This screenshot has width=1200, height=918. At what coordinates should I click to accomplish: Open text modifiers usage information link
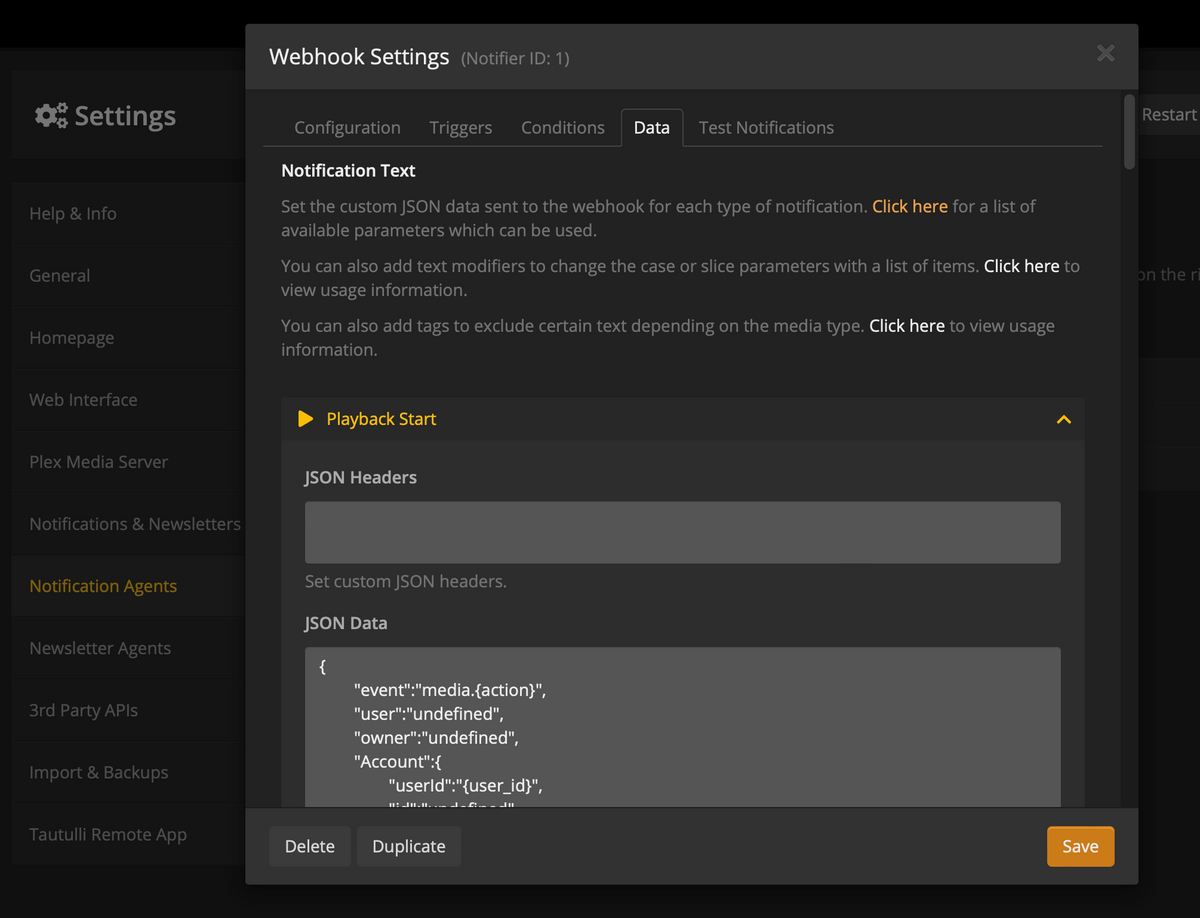click(1021, 266)
